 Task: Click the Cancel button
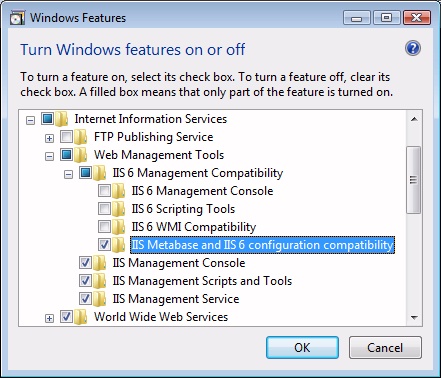tap(385, 347)
